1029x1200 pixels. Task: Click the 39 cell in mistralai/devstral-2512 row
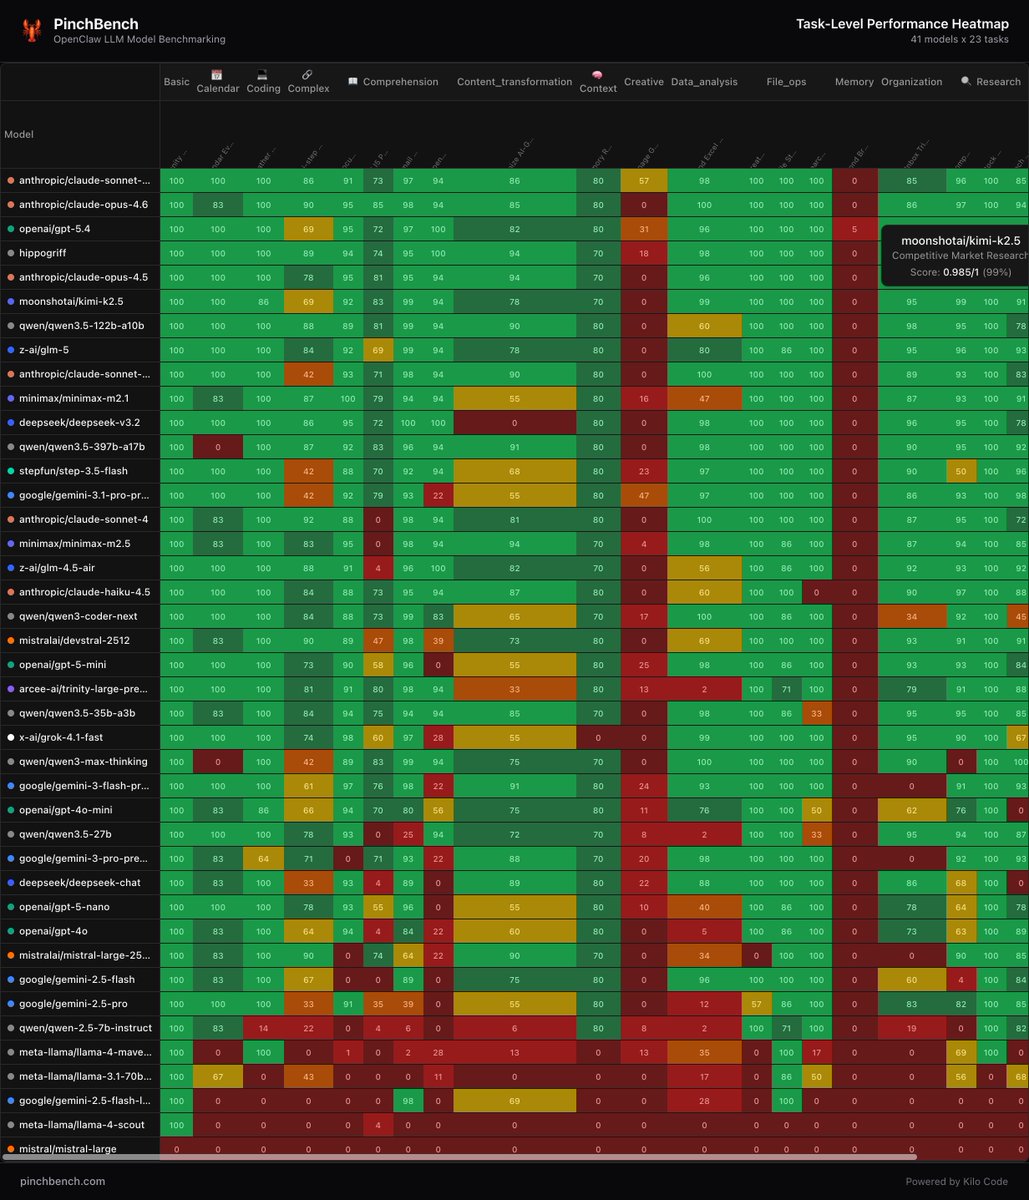[438, 640]
